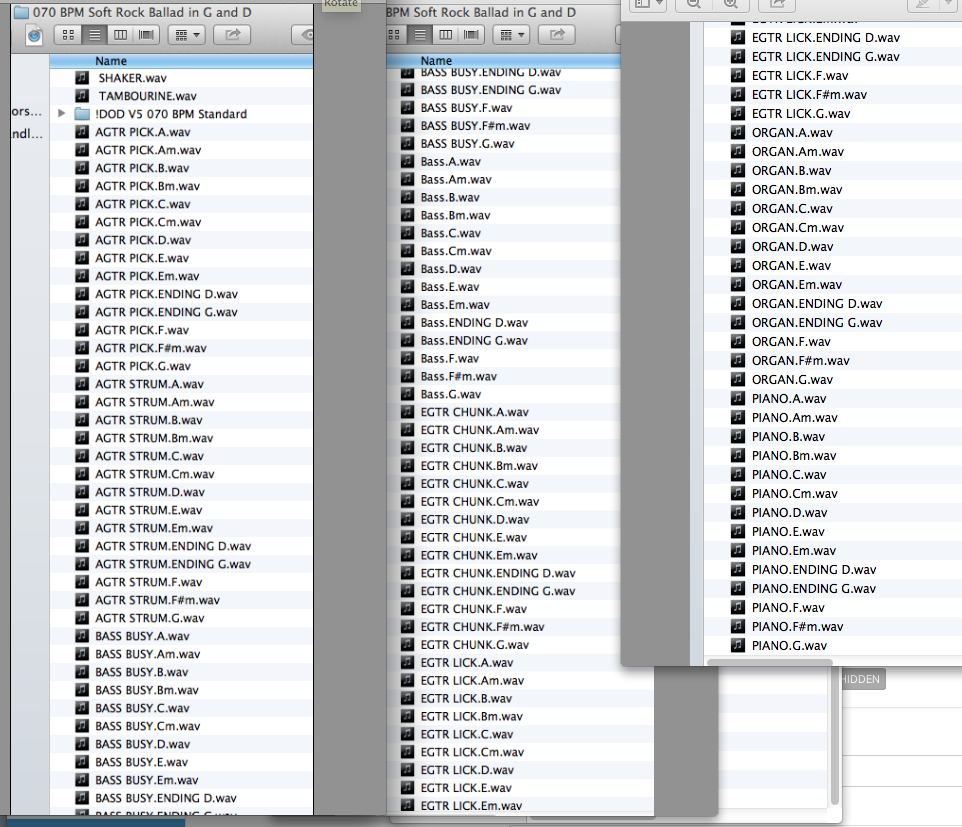962x827 pixels.
Task: Click share icon in right window toolbar
Action: click(x=777, y=5)
